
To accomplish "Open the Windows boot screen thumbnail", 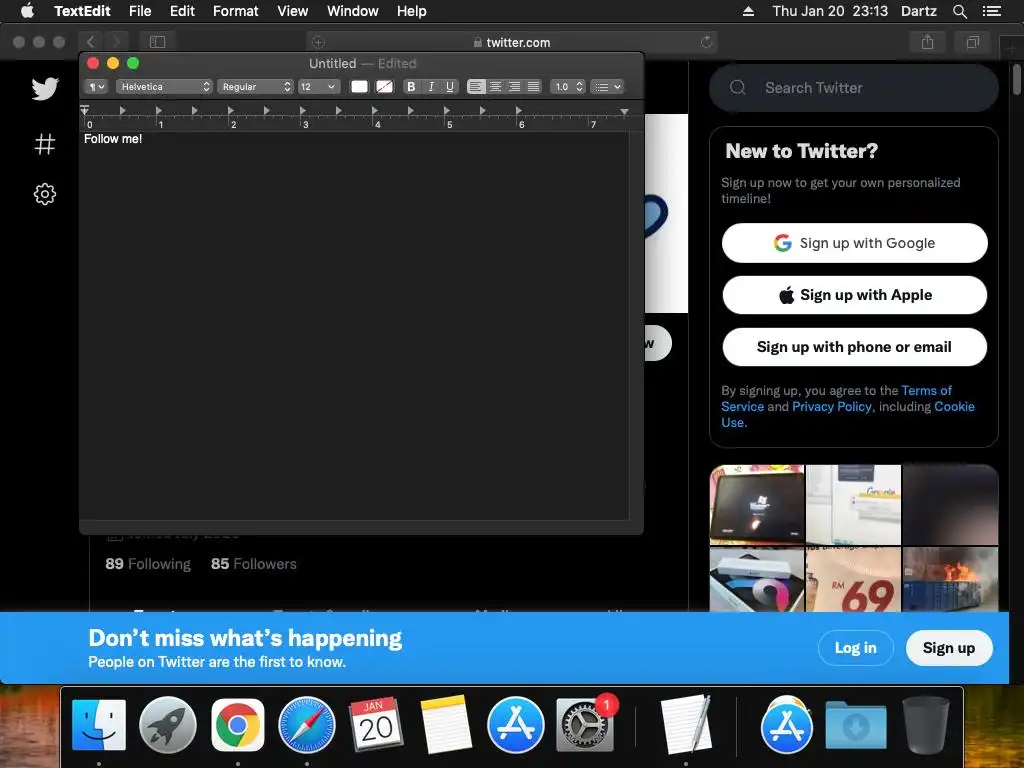I will (x=757, y=505).
